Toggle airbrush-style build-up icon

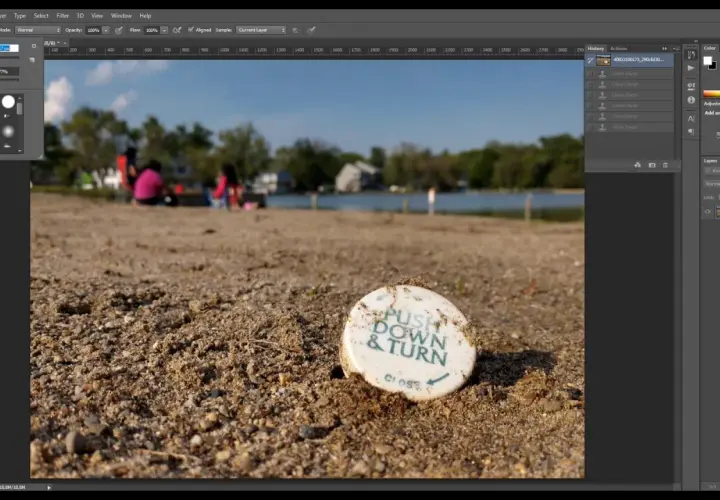[x=177, y=30]
